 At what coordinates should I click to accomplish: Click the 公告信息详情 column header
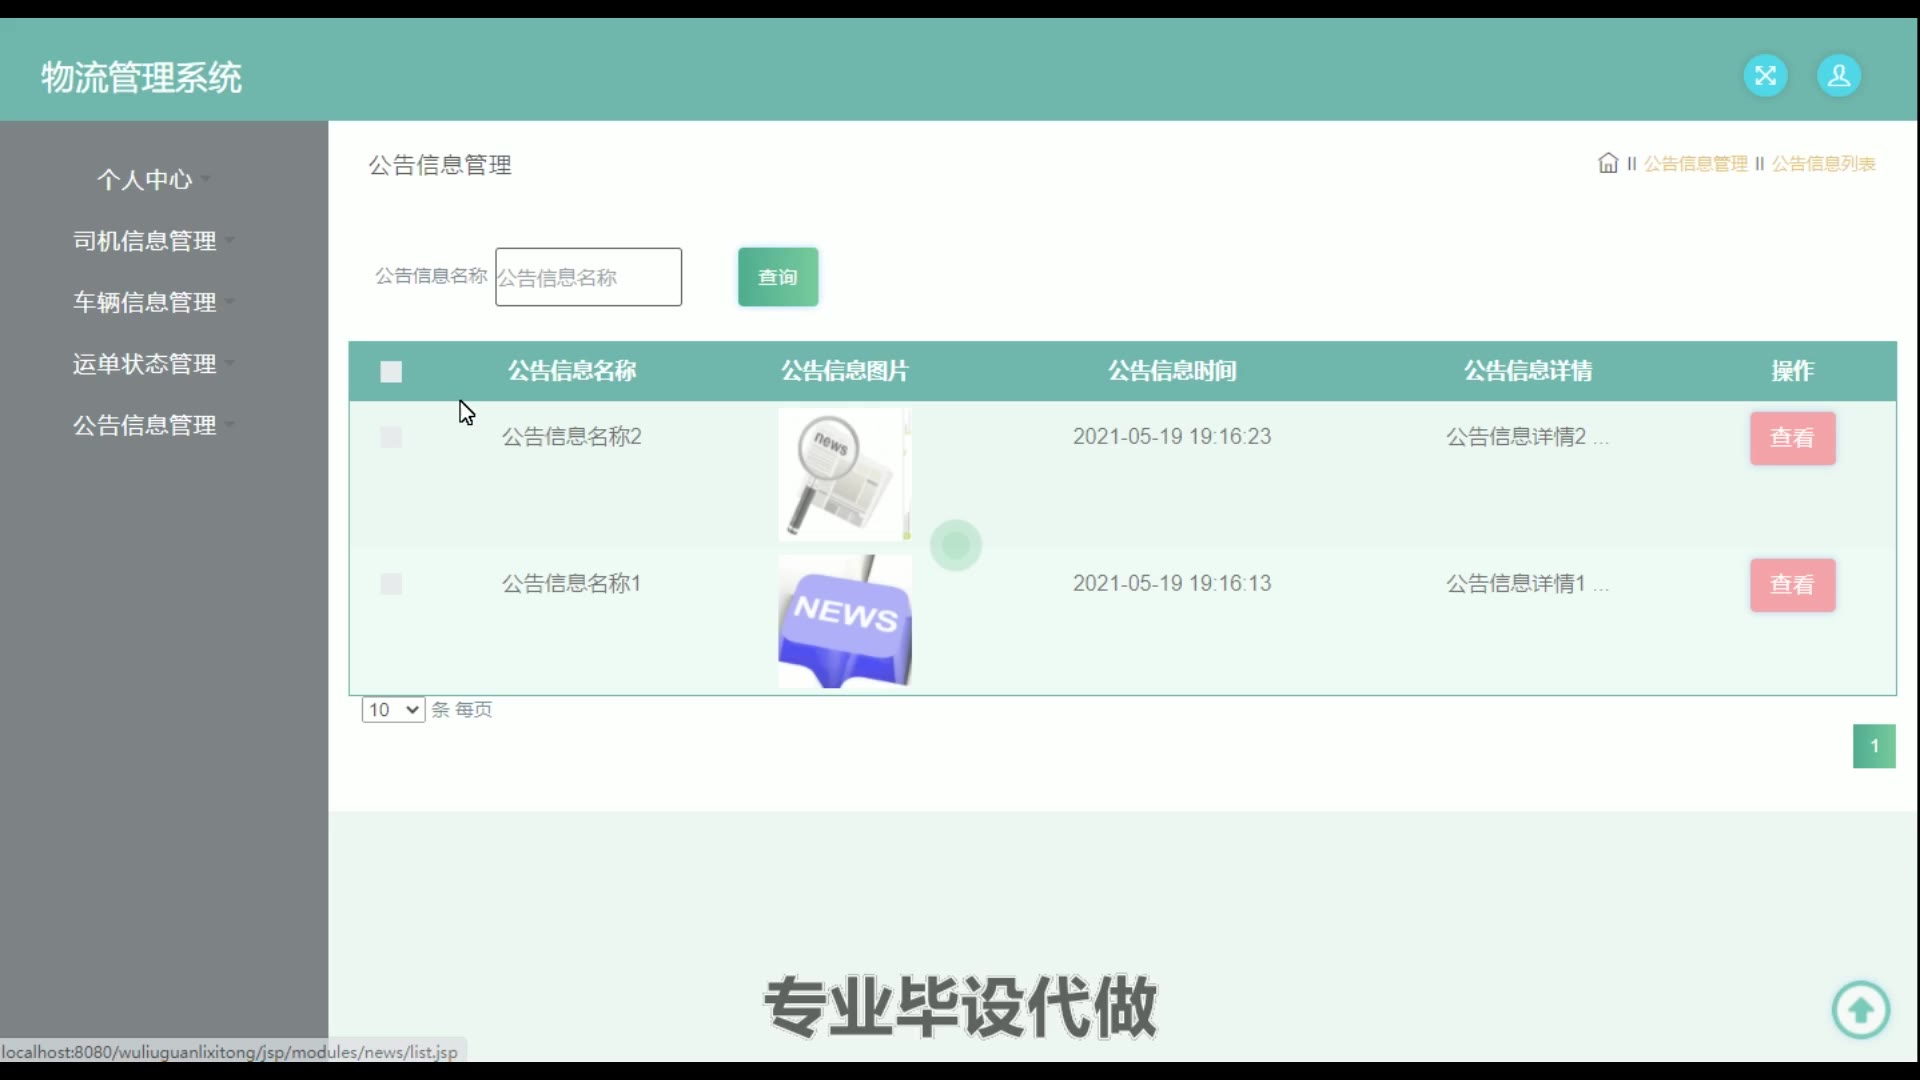coord(1528,371)
